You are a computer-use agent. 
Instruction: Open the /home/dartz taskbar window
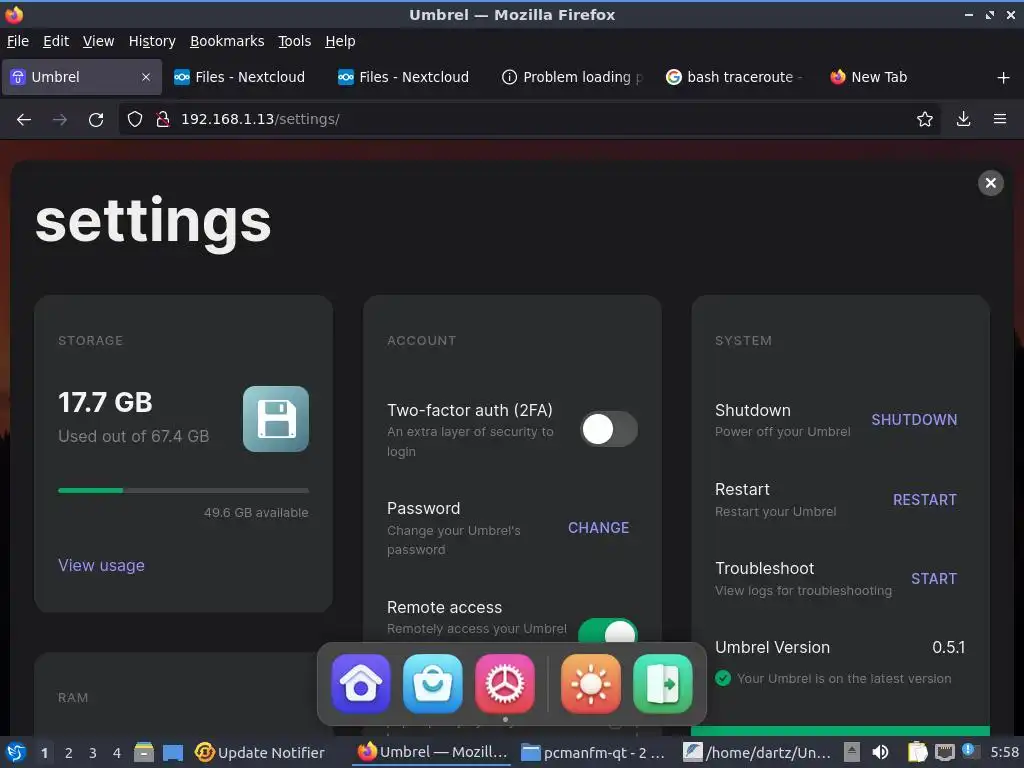coord(757,753)
